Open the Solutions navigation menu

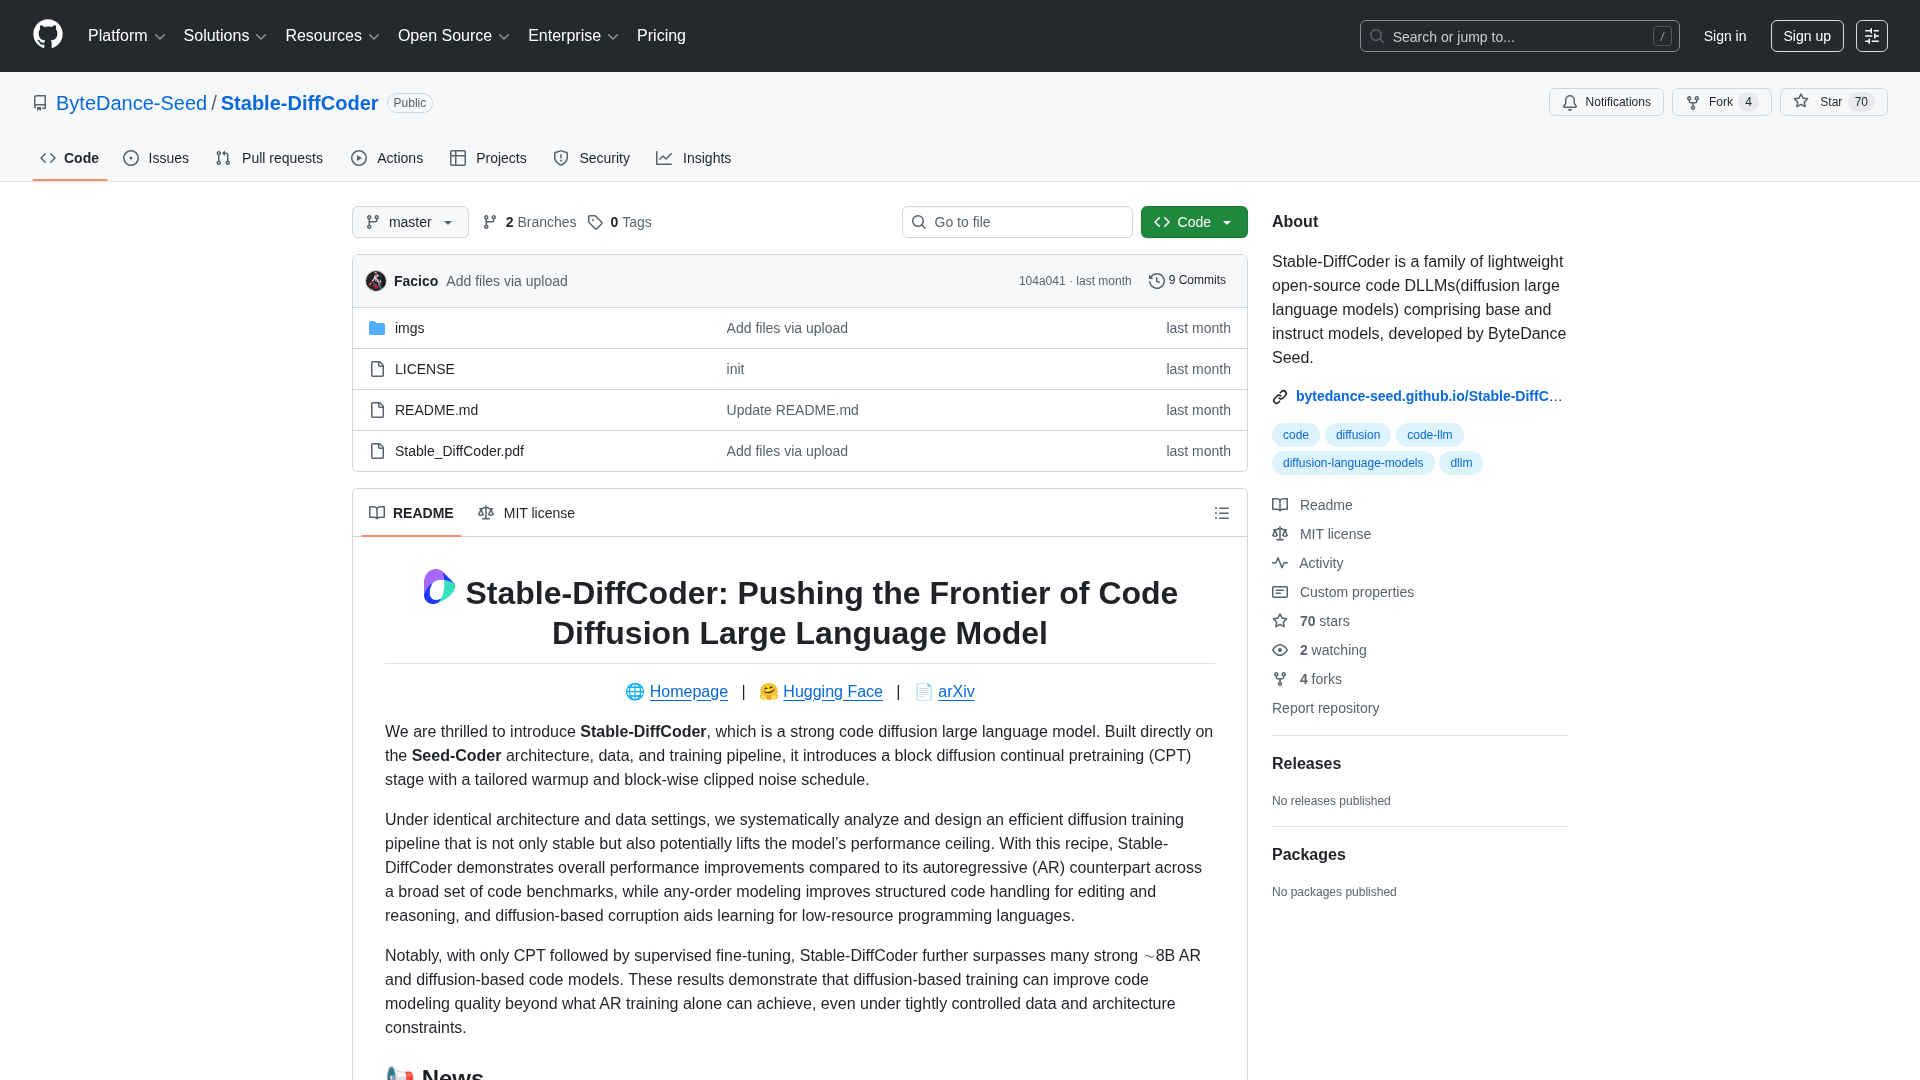pyautogui.click(x=224, y=36)
